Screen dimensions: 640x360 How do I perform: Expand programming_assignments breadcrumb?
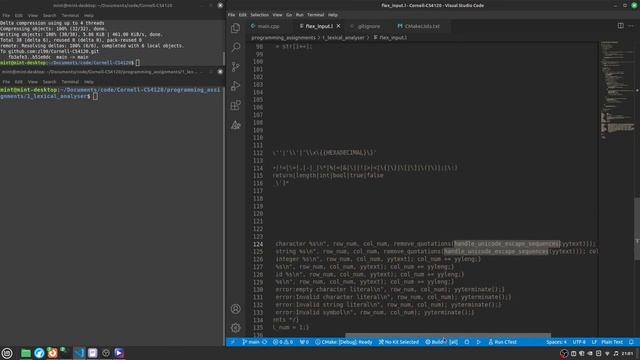pyautogui.click(x=283, y=38)
